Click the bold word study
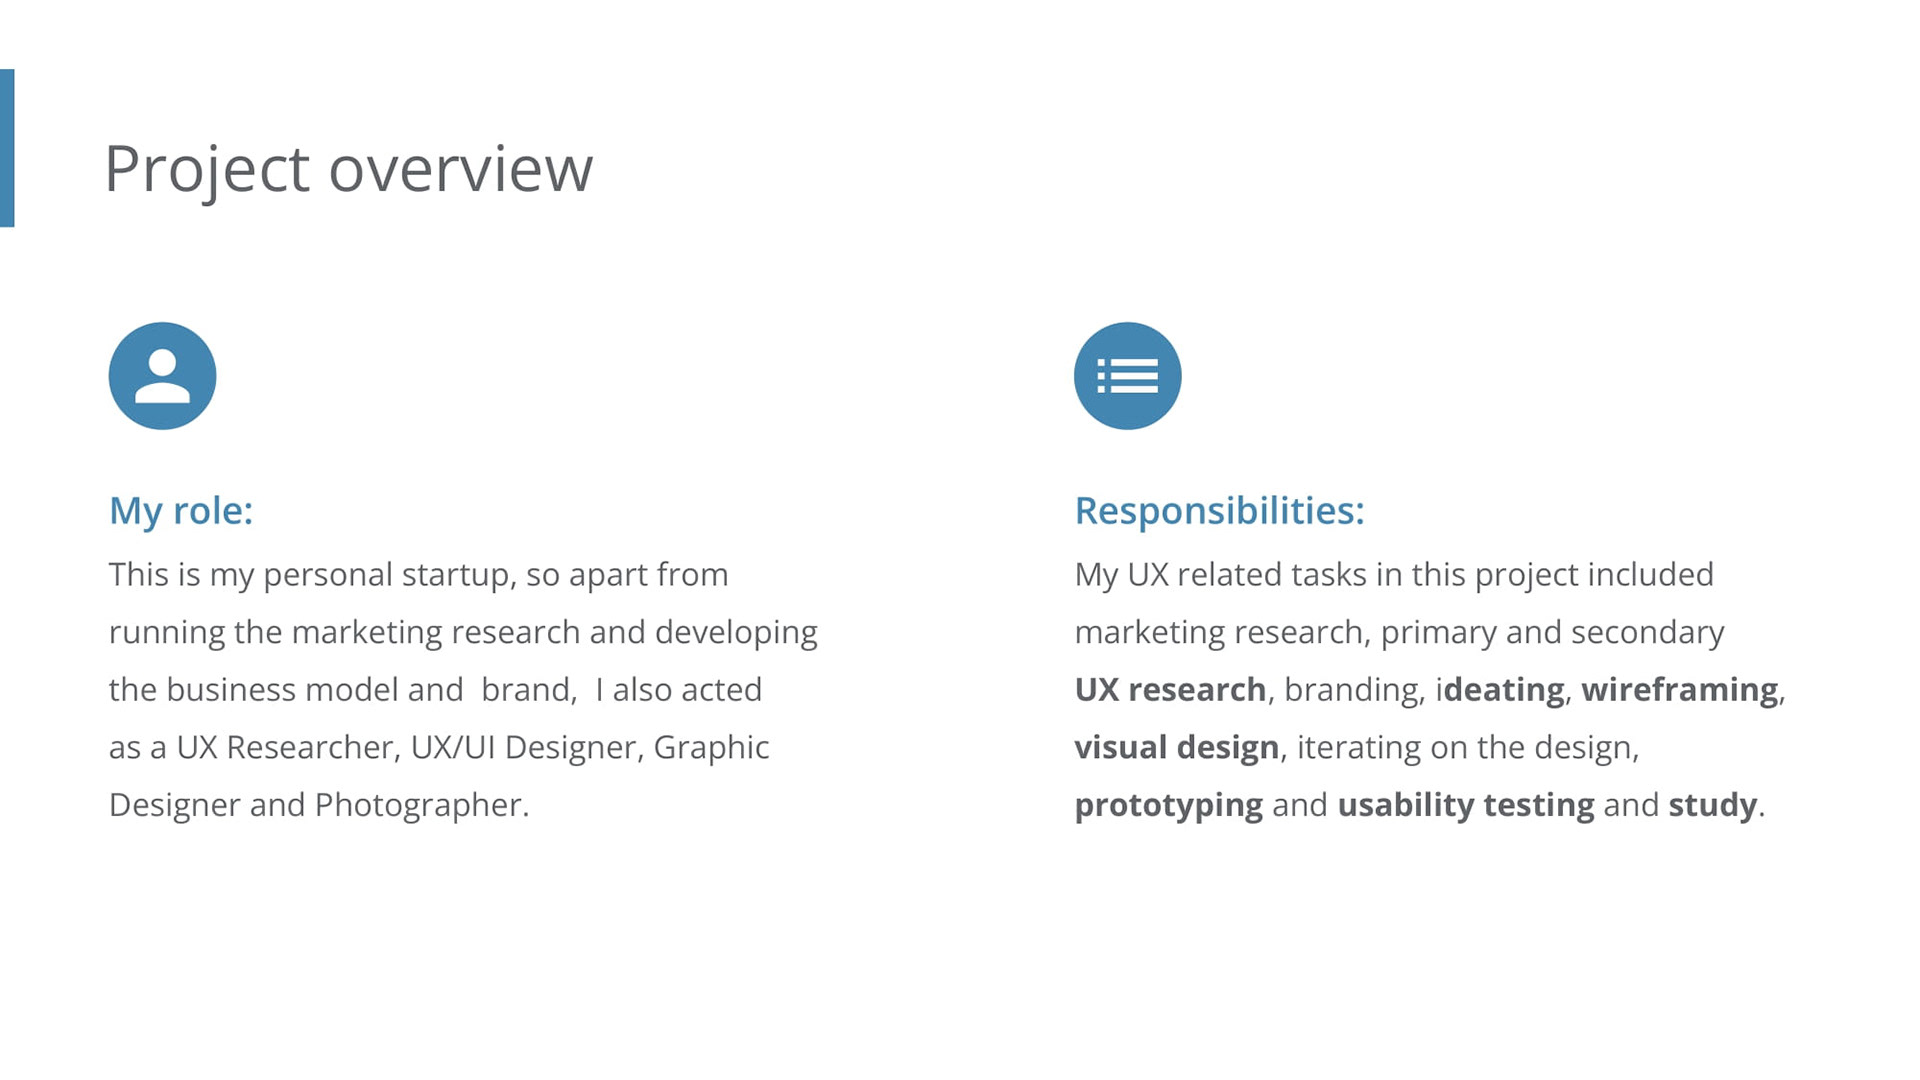Image resolution: width=1920 pixels, height=1080 pixels. coord(1712,805)
